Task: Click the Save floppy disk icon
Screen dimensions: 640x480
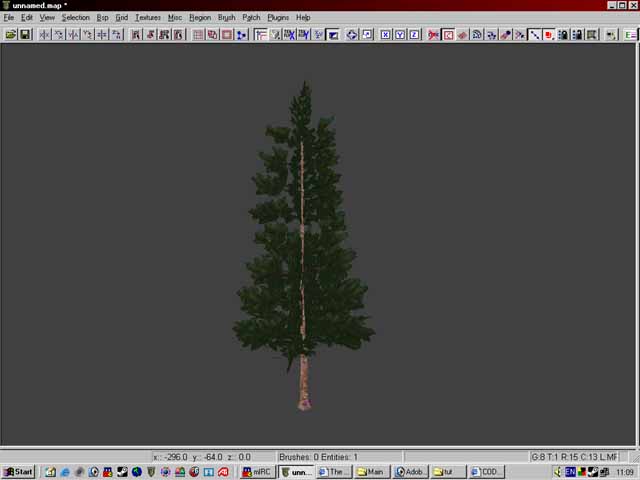Action: tap(25, 34)
